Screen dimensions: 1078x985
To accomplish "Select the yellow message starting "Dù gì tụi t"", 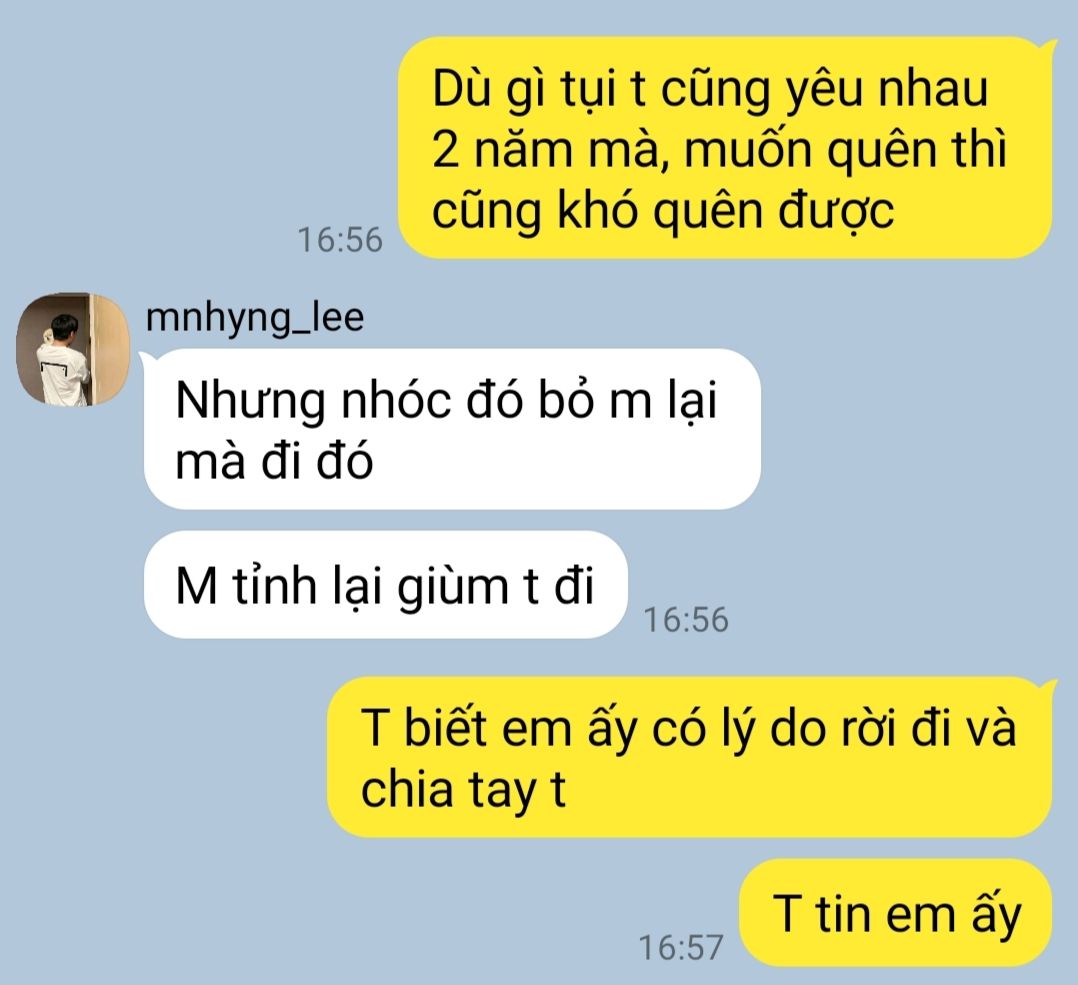I will tap(725, 148).
